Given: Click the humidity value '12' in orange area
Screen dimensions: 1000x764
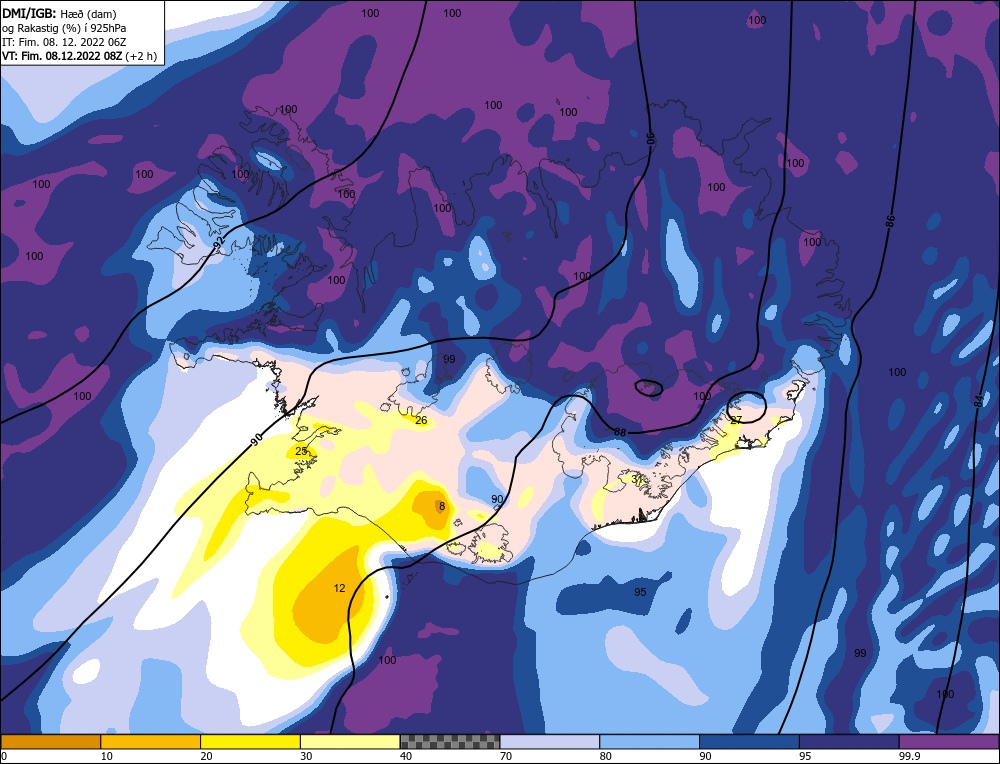Looking at the screenshot, I should [x=339, y=588].
